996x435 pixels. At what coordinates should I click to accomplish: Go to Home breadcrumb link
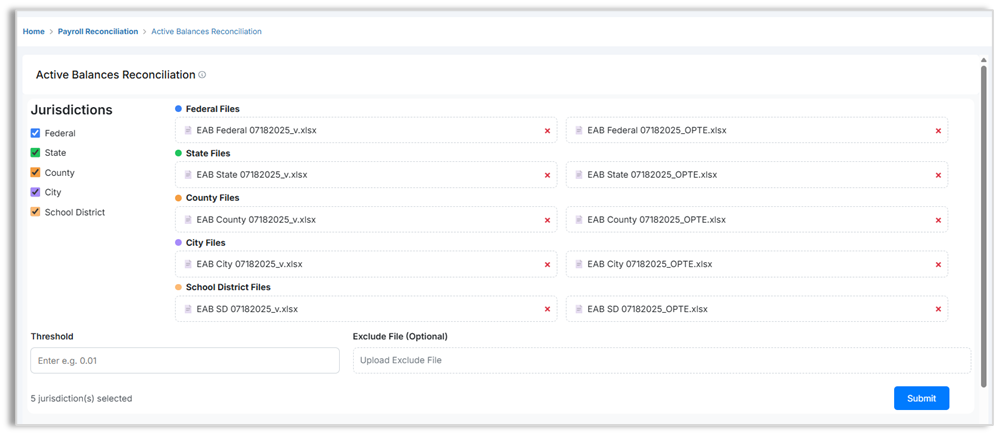34,32
